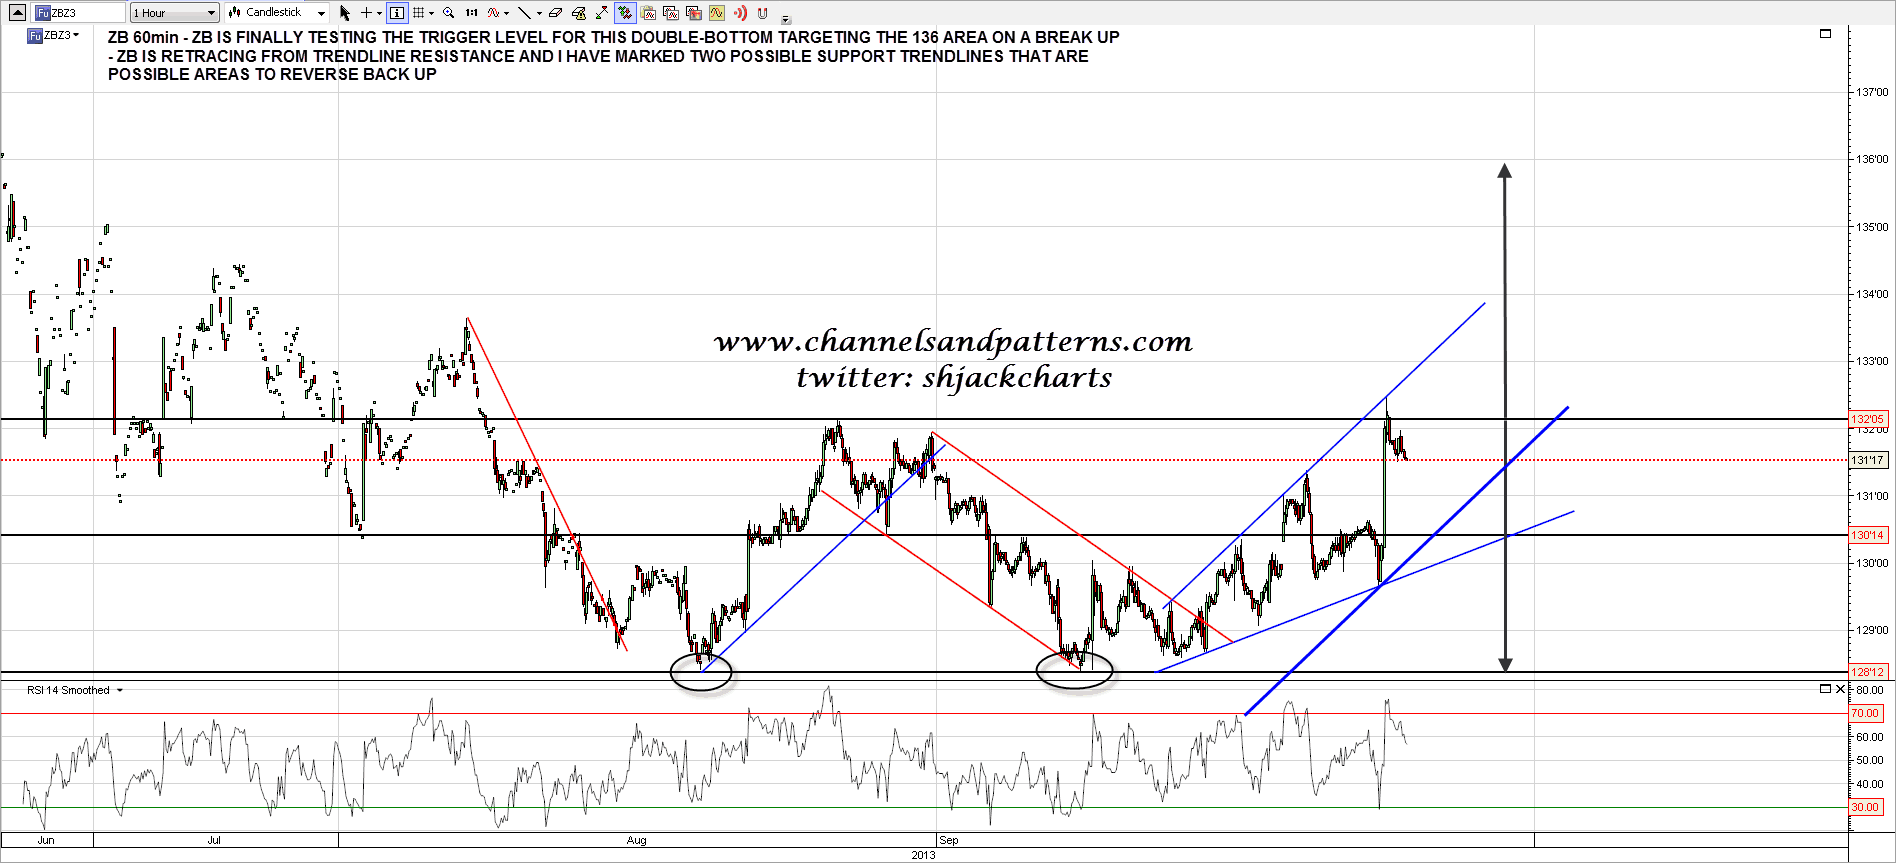Reset chart scale with 1:1 icon
This screenshot has height=863, width=1896.
pyautogui.click(x=472, y=13)
